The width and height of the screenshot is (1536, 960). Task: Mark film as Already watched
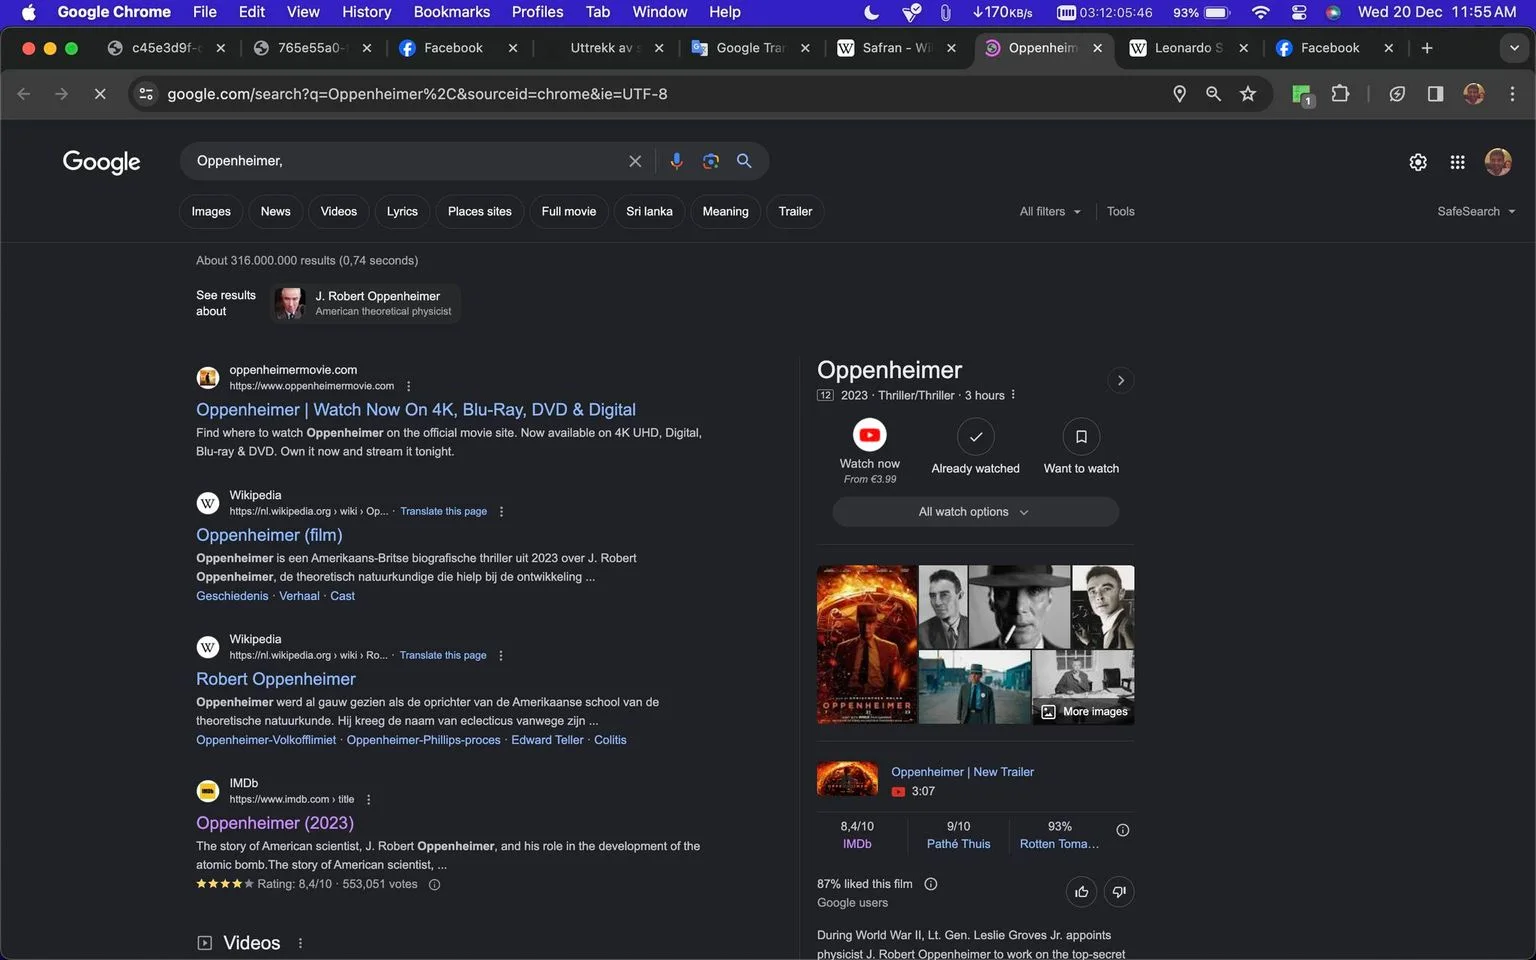(x=976, y=437)
